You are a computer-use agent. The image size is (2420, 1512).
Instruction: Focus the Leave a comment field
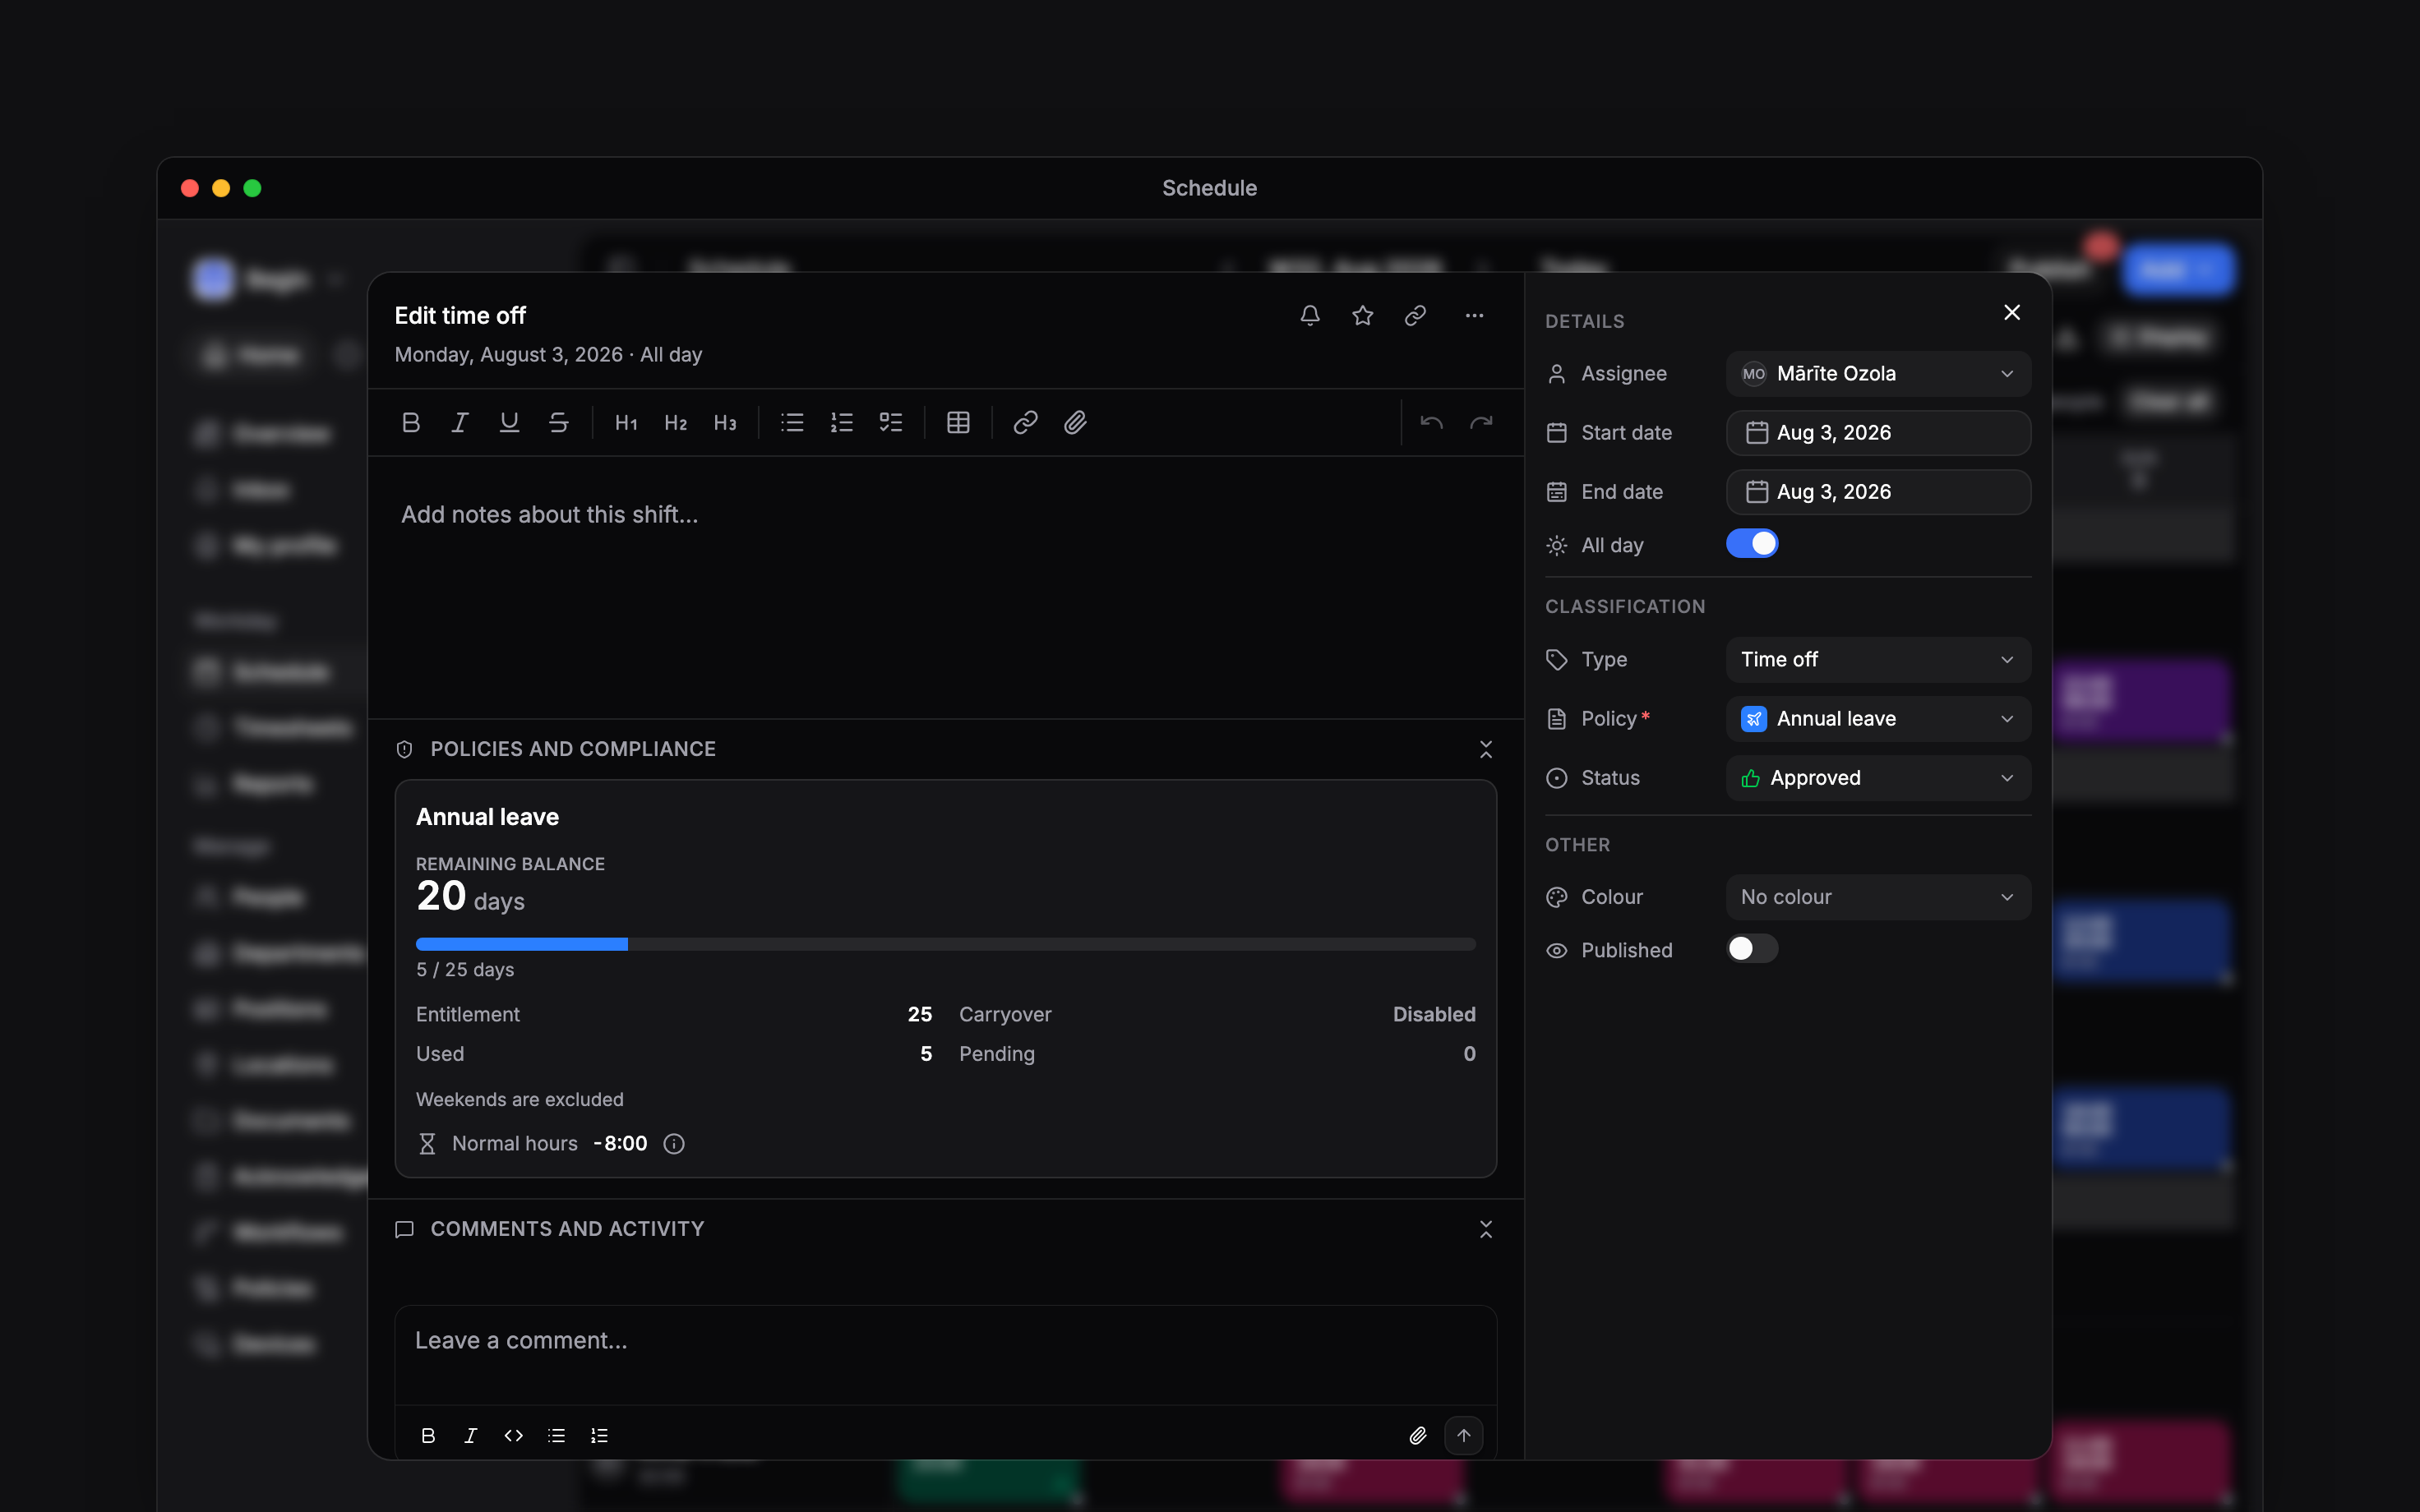pos(945,1355)
